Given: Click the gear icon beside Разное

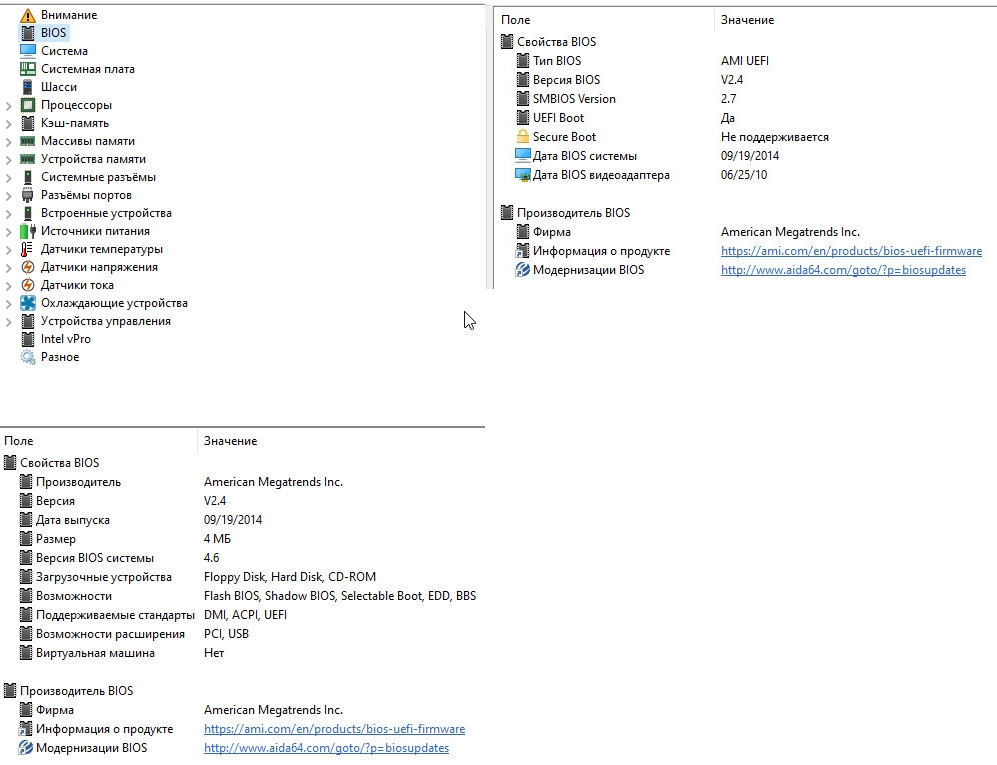Looking at the screenshot, I should pos(27,357).
